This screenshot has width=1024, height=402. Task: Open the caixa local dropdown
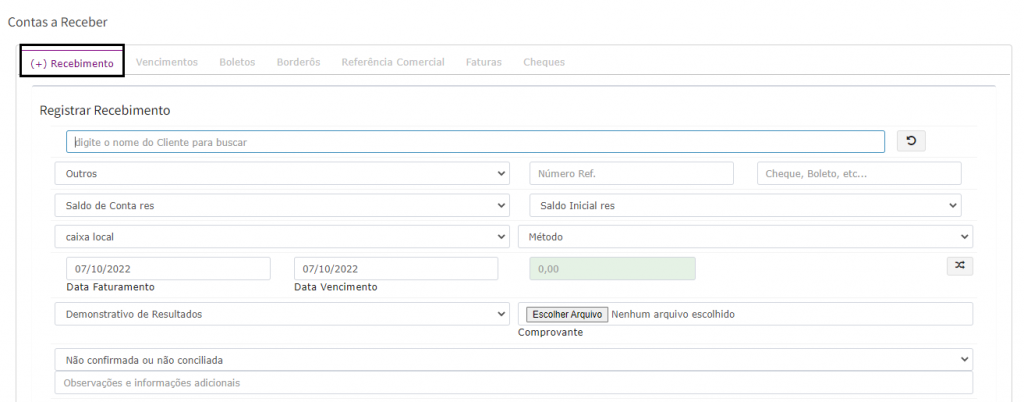(282, 237)
